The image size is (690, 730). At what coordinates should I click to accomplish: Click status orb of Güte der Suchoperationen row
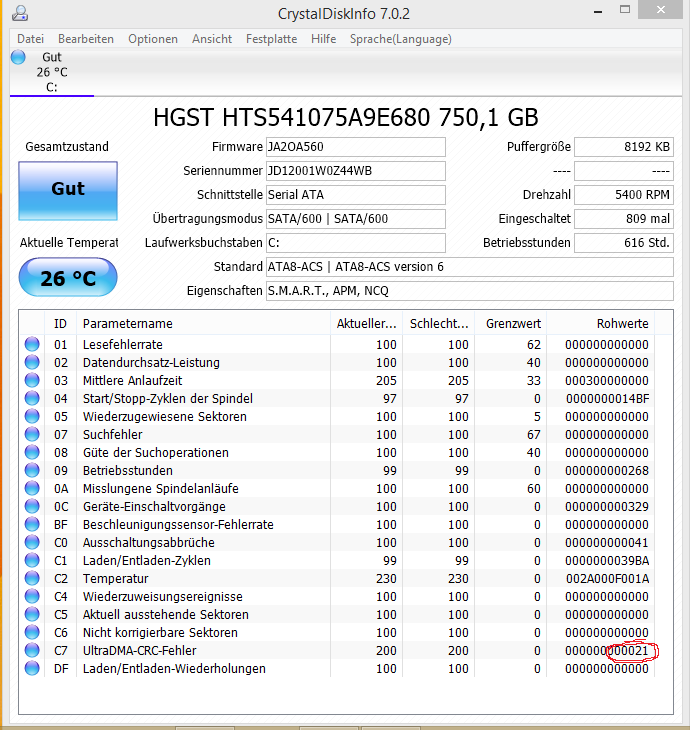pos(32,453)
